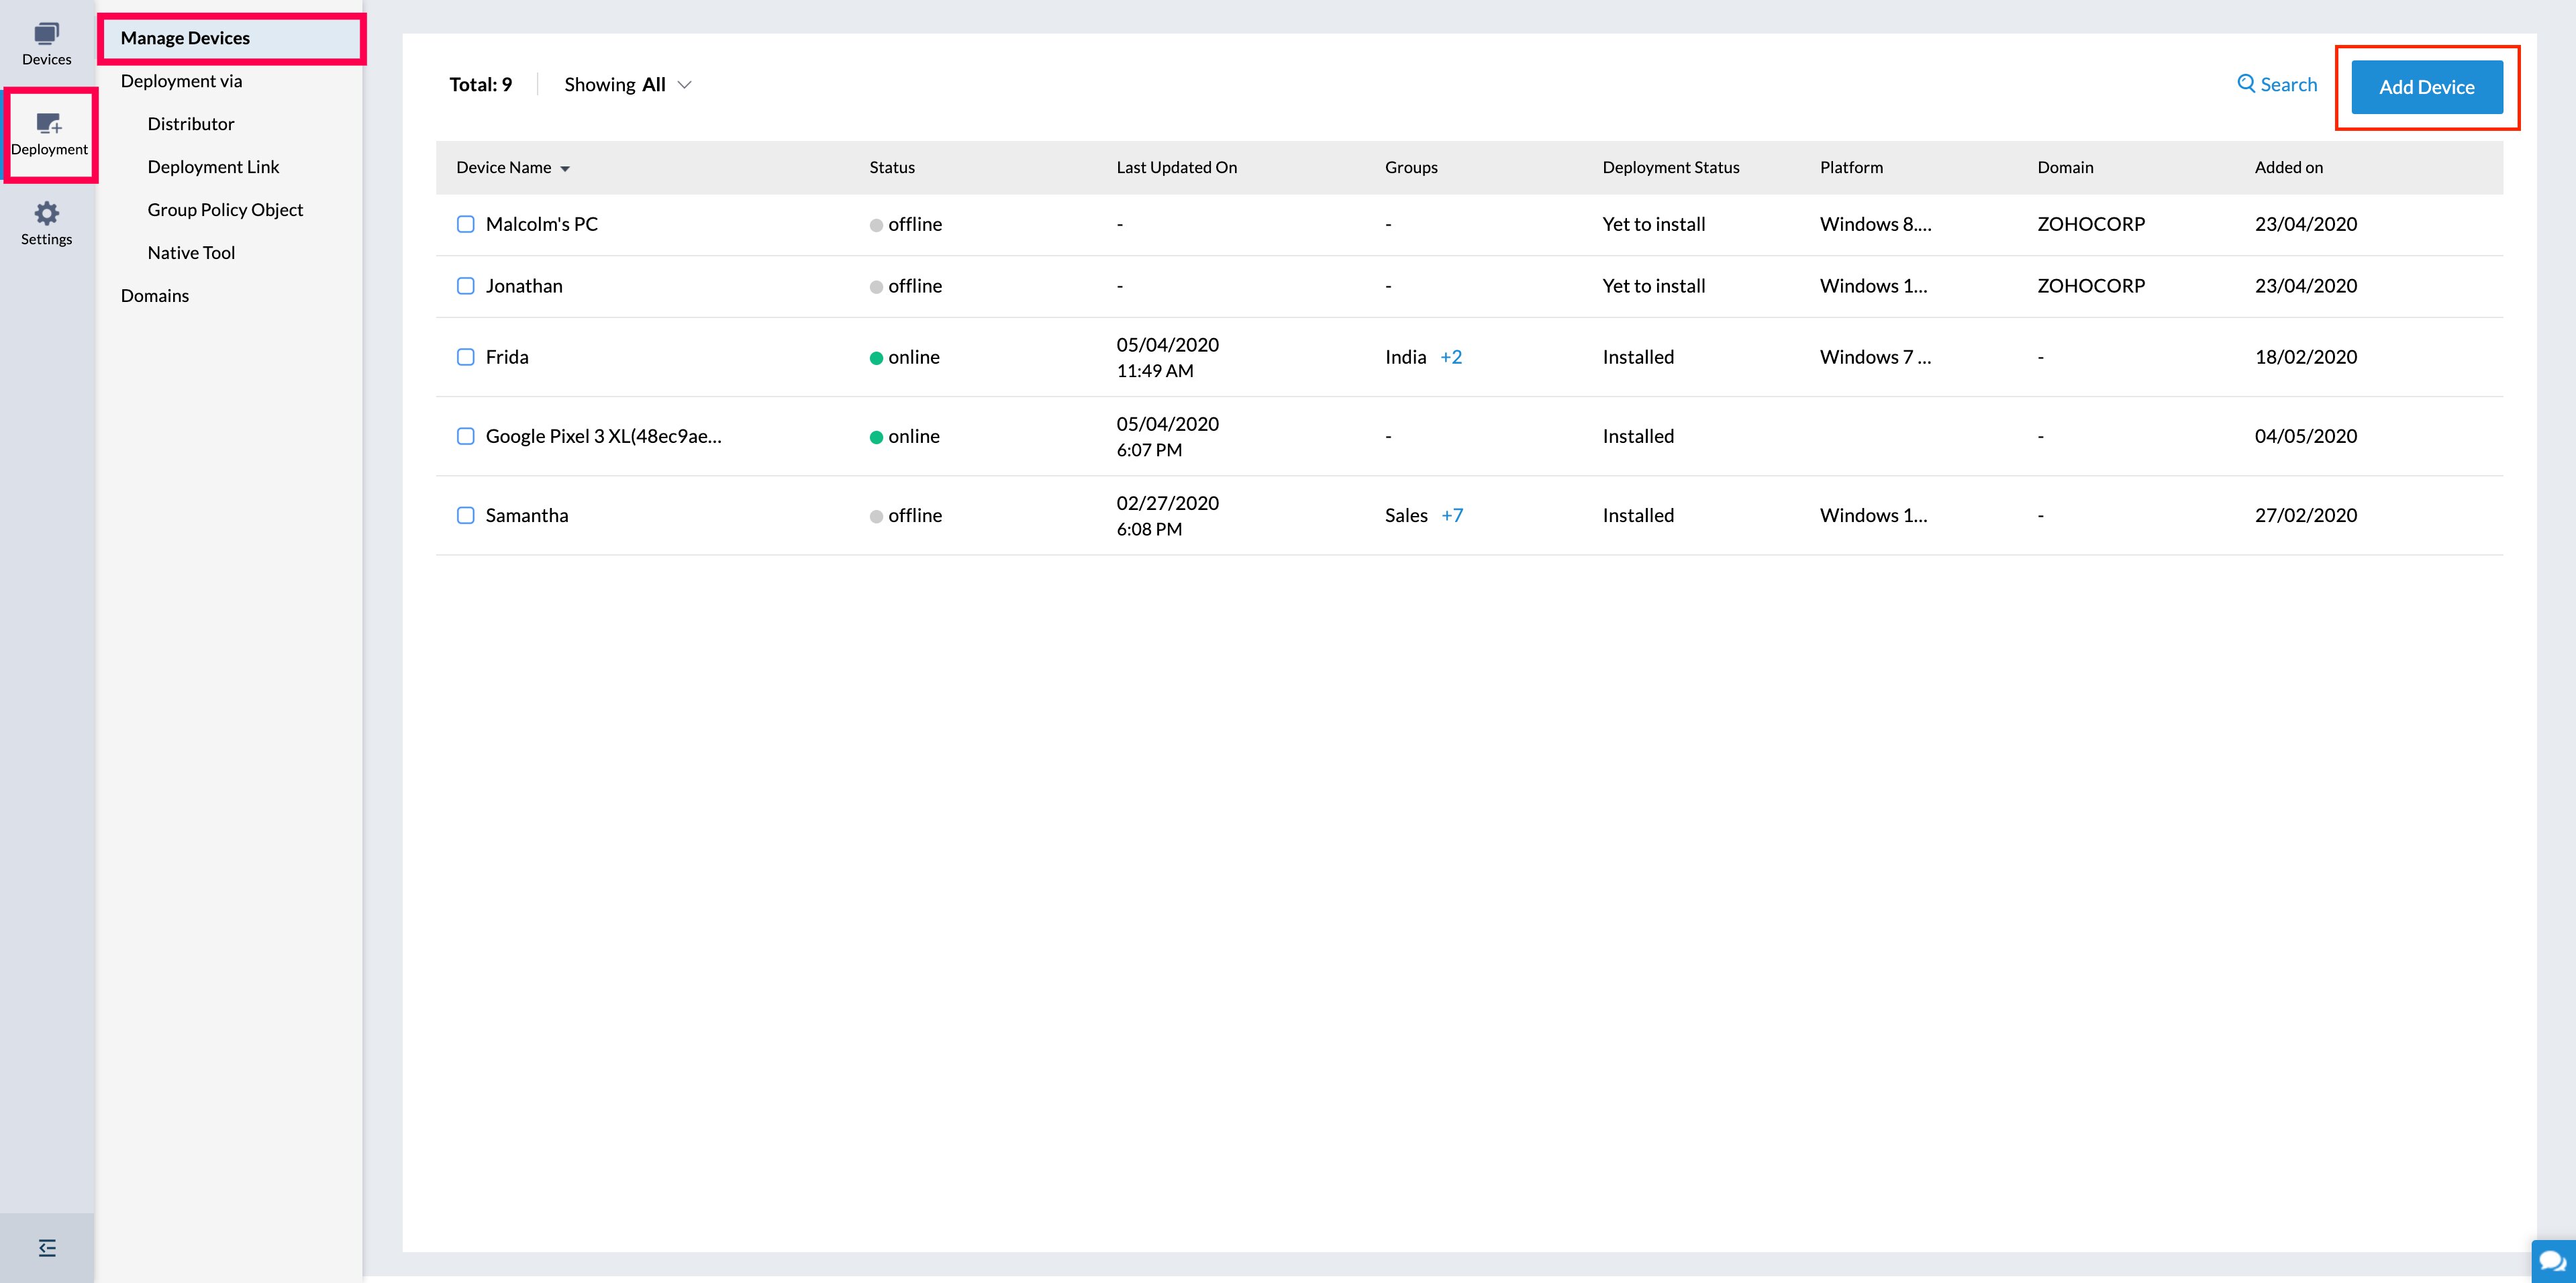Open Manage Devices in the side menu
Viewport: 2576px width, 1283px height.
185,37
